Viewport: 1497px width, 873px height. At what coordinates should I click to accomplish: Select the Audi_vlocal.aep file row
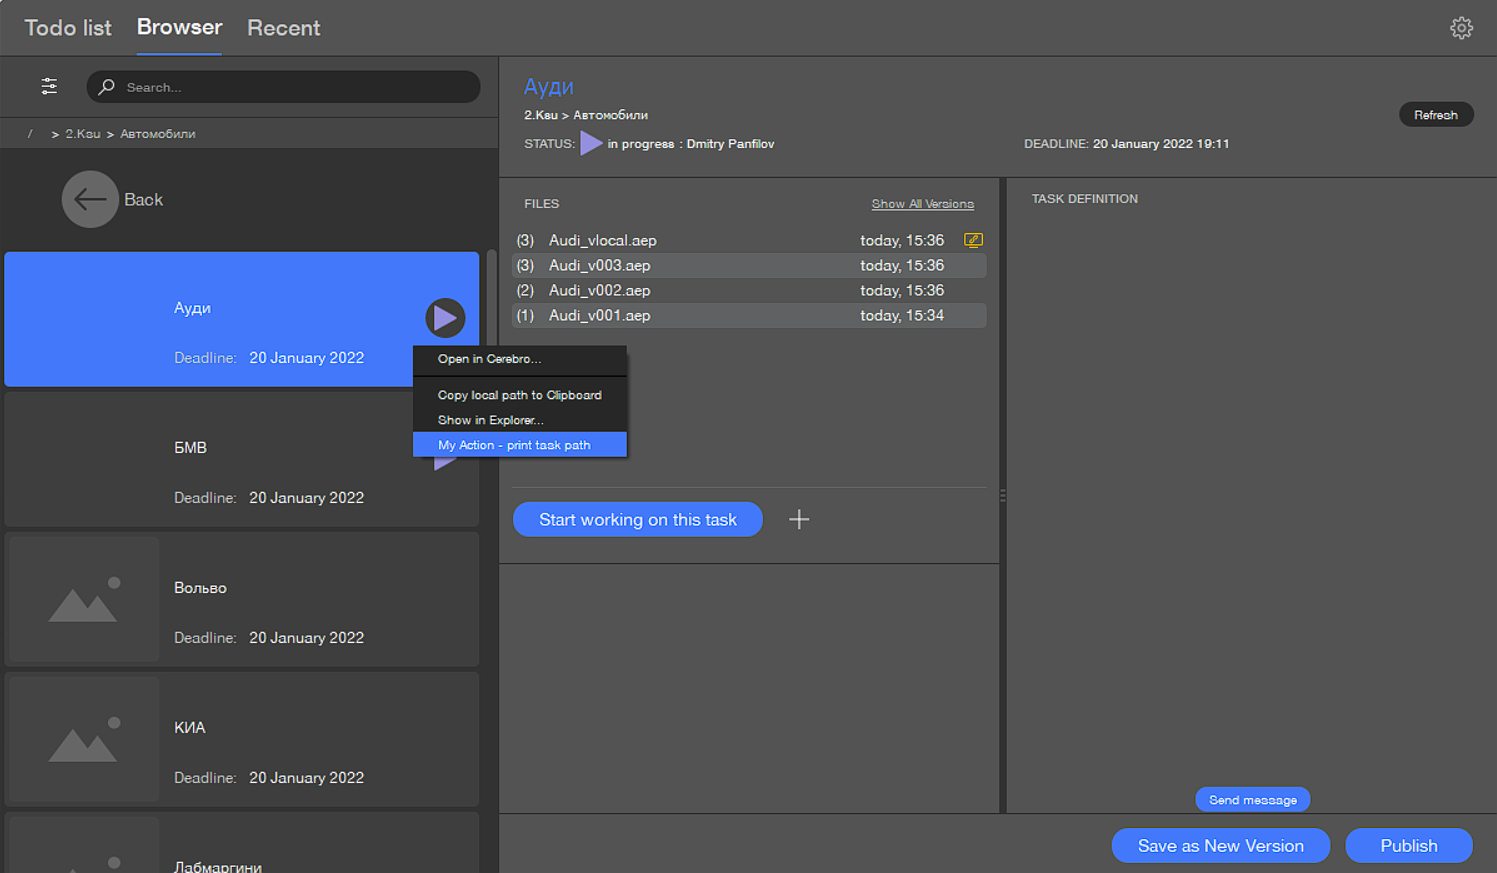749,240
